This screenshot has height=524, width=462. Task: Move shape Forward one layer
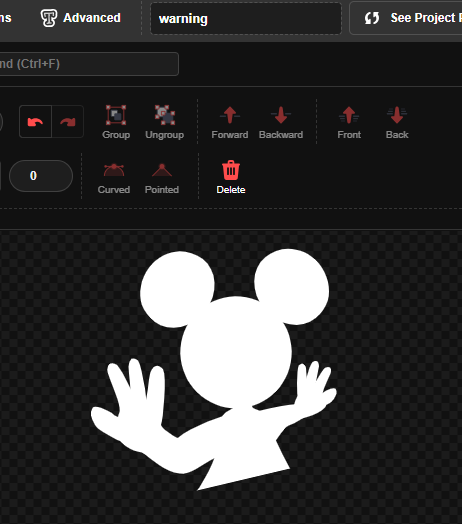click(x=230, y=122)
